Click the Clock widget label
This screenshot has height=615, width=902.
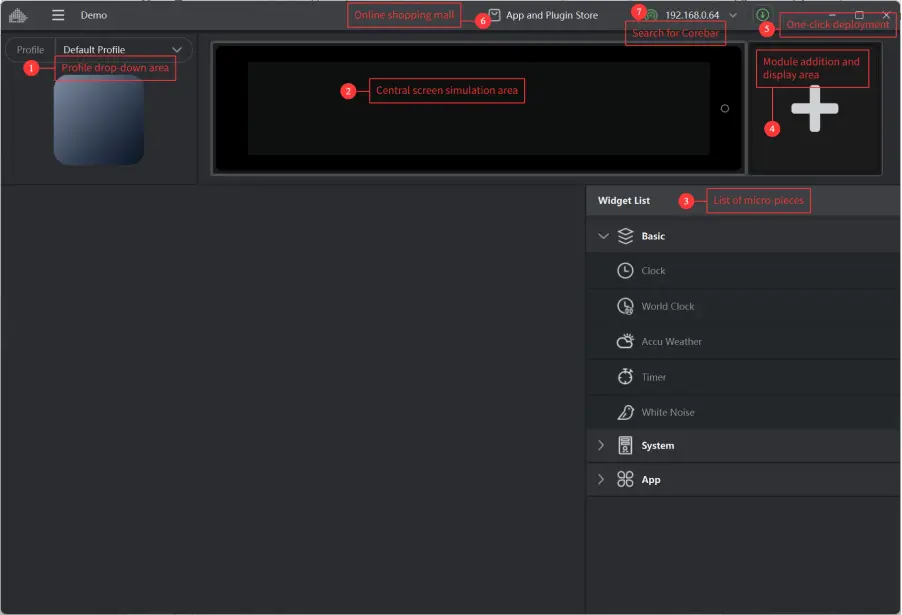point(653,270)
